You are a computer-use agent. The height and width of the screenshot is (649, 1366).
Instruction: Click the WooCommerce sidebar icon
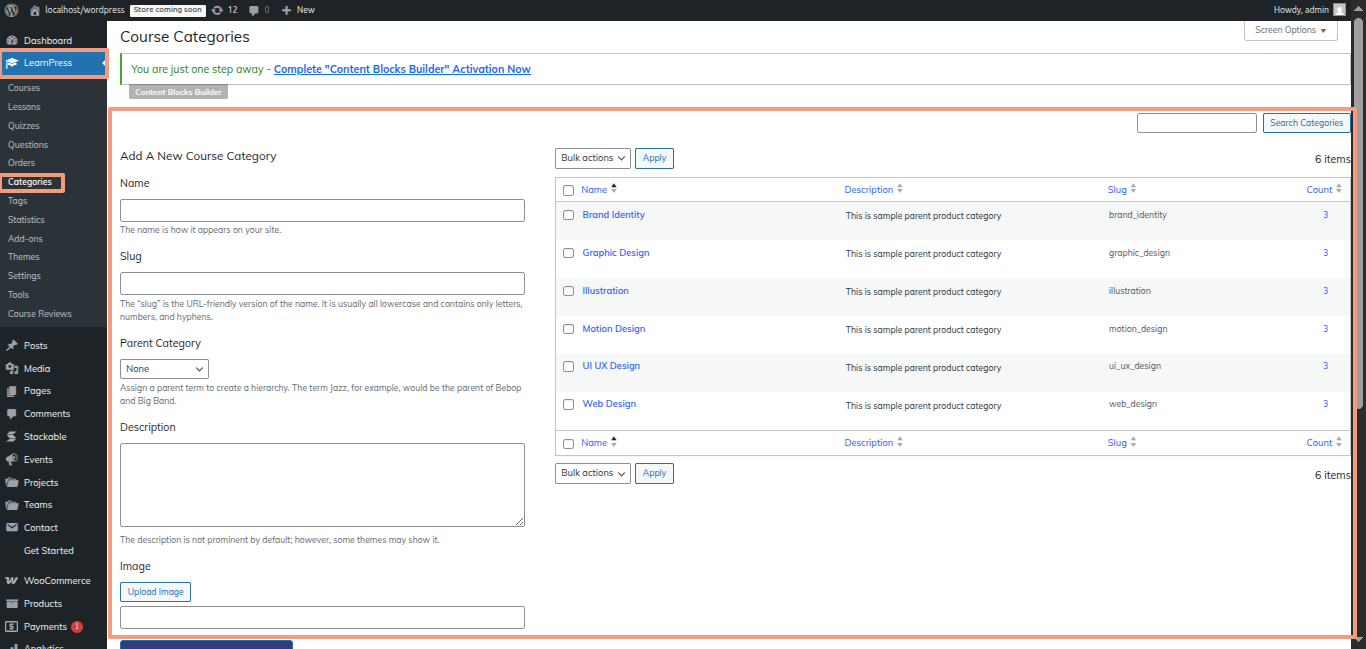[12, 581]
